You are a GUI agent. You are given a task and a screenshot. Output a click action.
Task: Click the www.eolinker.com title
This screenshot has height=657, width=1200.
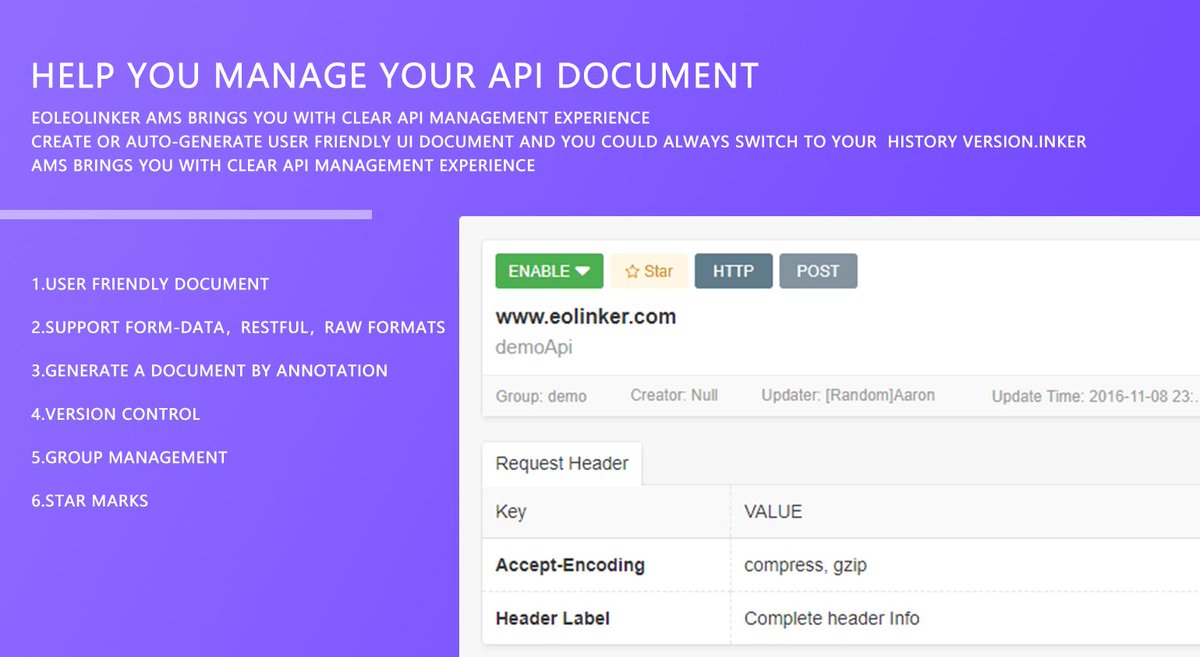[586, 317]
